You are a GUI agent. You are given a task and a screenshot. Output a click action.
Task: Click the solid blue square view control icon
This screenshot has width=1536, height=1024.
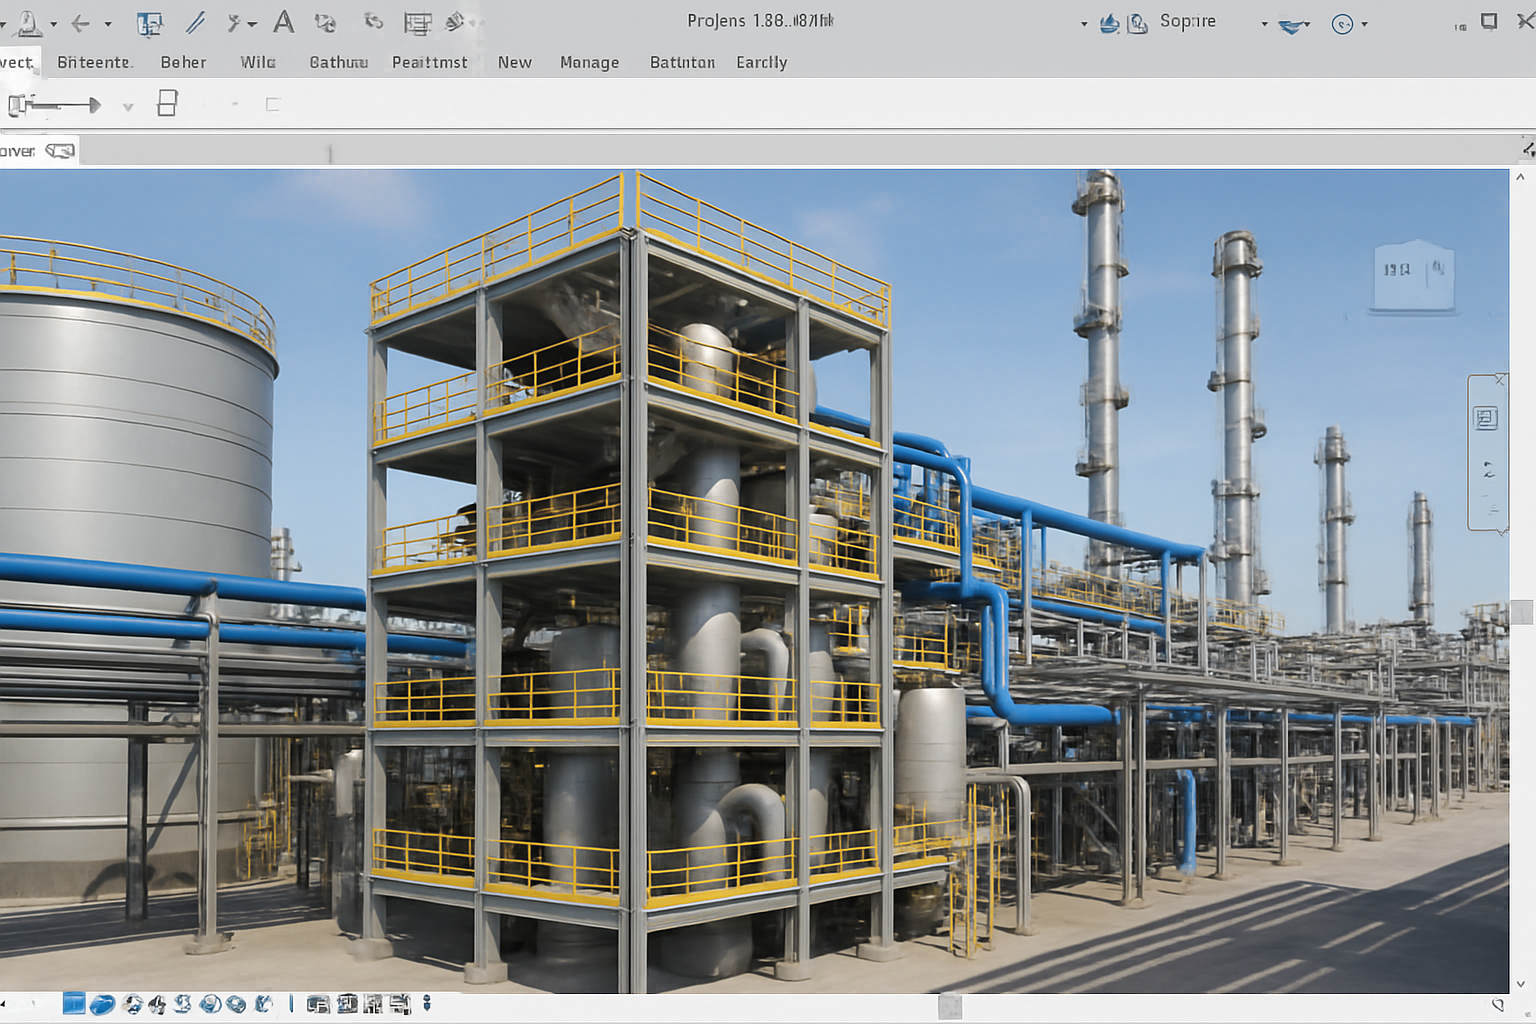pyautogui.click(x=74, y=1004)
